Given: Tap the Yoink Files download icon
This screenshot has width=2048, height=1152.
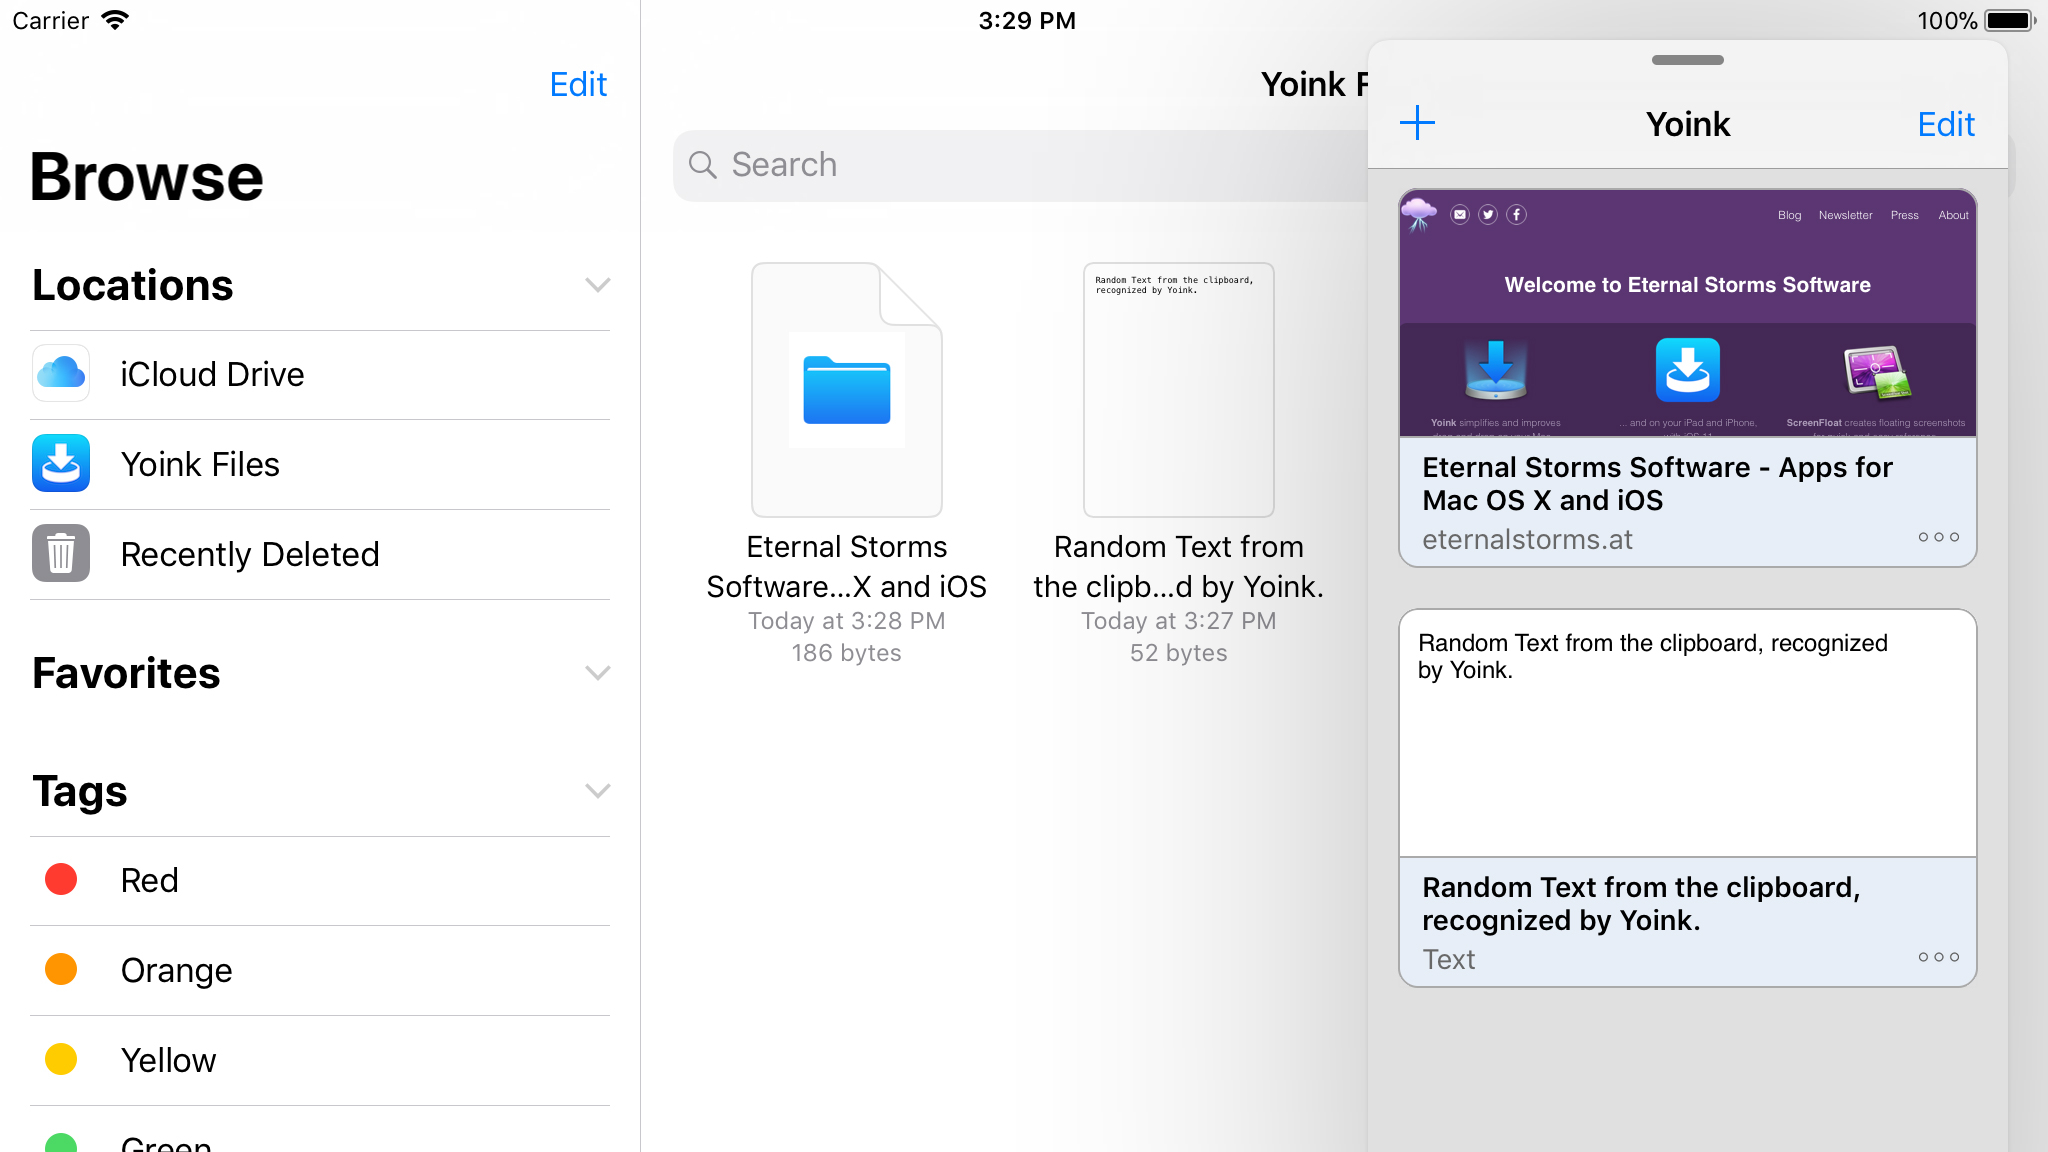Looking at the screenshot, I should (x=61, y=463).
